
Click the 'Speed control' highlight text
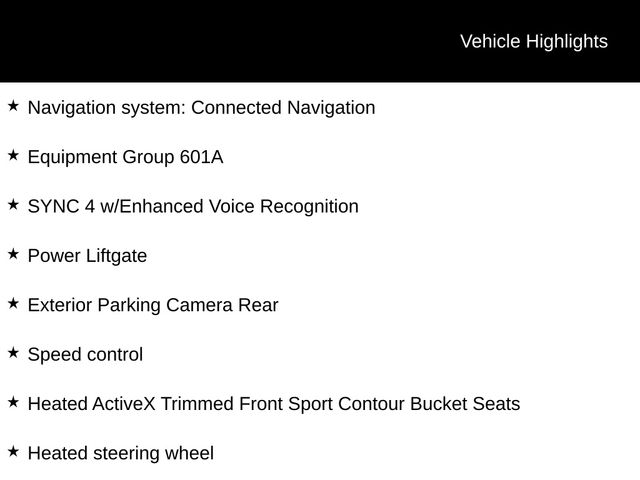click(x=85, y=355)
